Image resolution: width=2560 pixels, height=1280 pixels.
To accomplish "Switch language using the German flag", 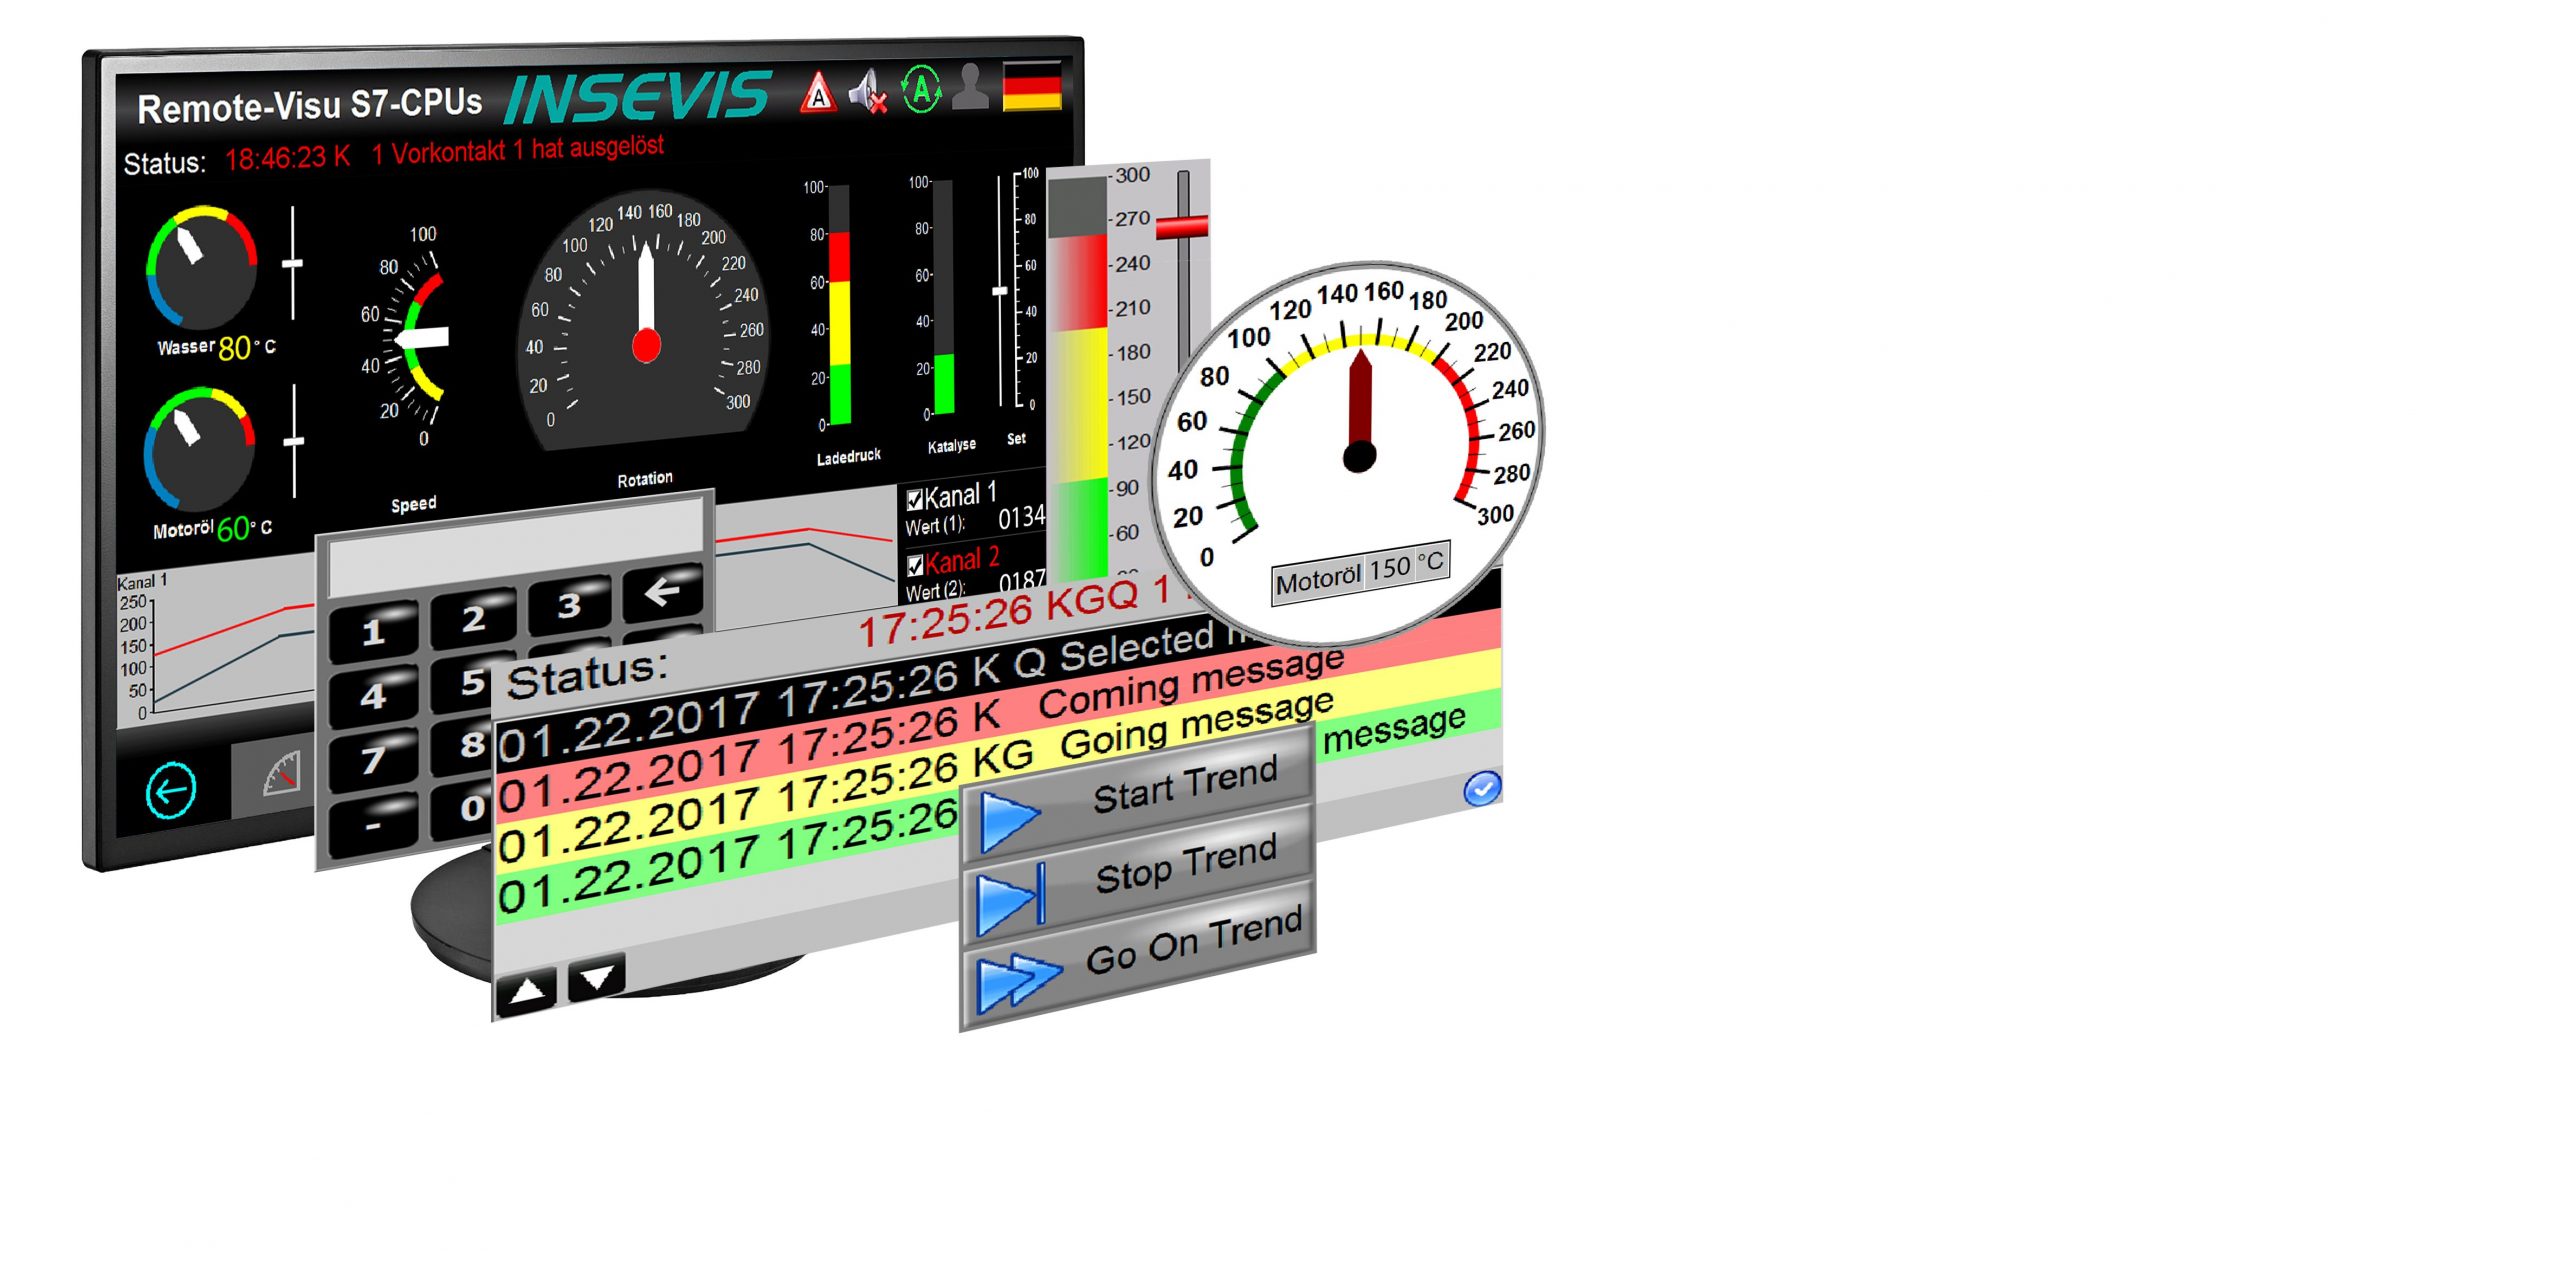I will pos(1031,85).
